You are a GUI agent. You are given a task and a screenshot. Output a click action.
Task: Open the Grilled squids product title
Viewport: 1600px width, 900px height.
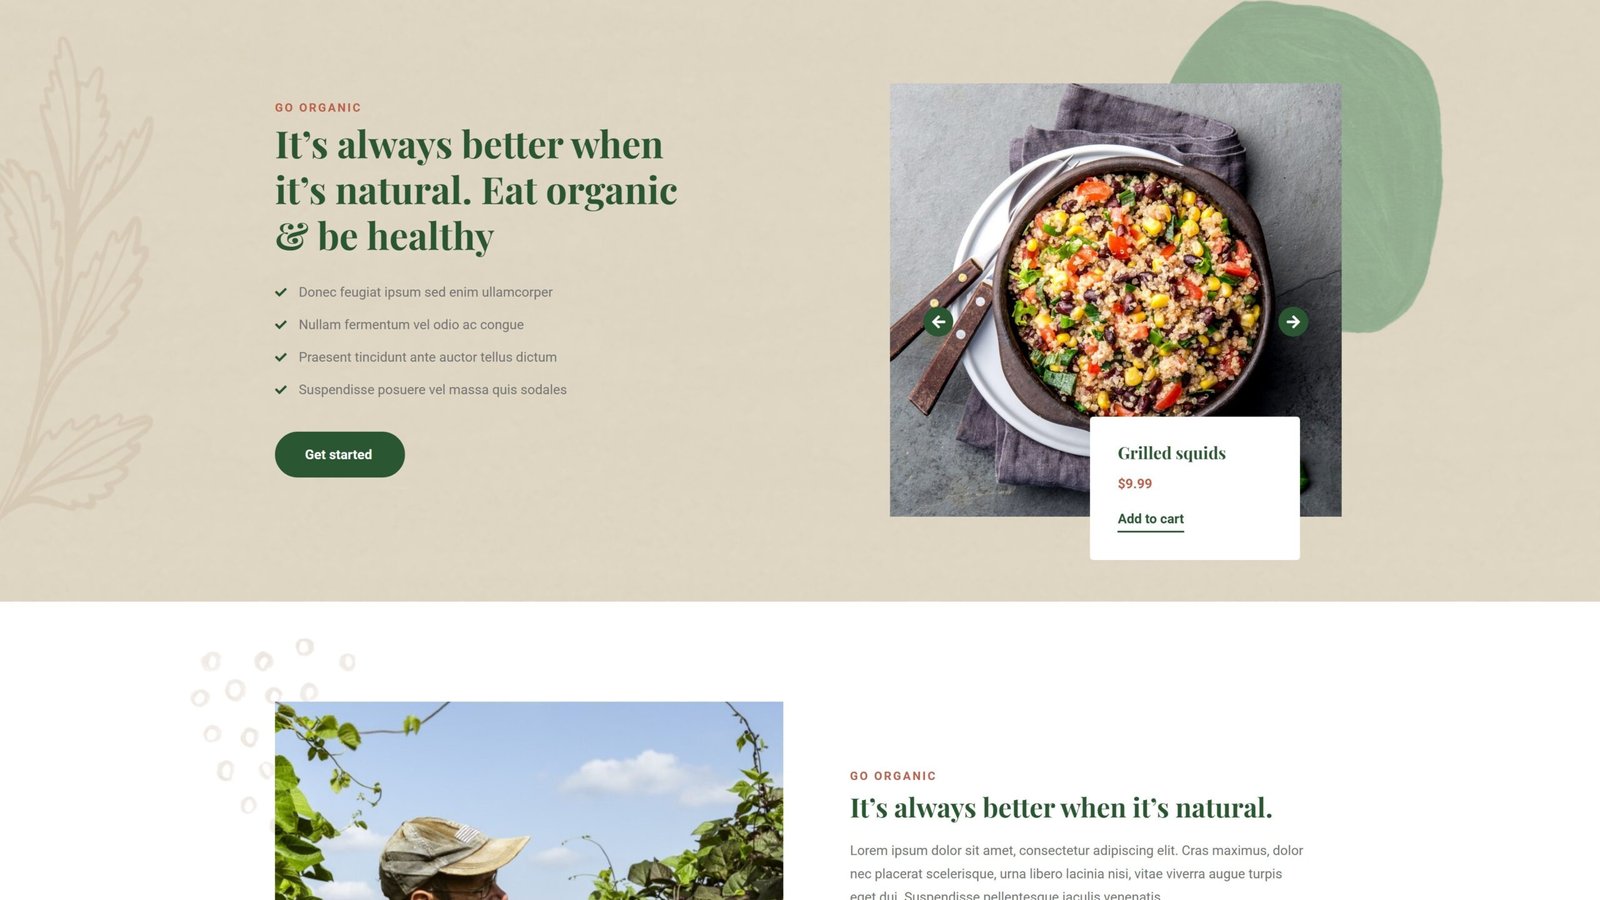click(1171, 453)
